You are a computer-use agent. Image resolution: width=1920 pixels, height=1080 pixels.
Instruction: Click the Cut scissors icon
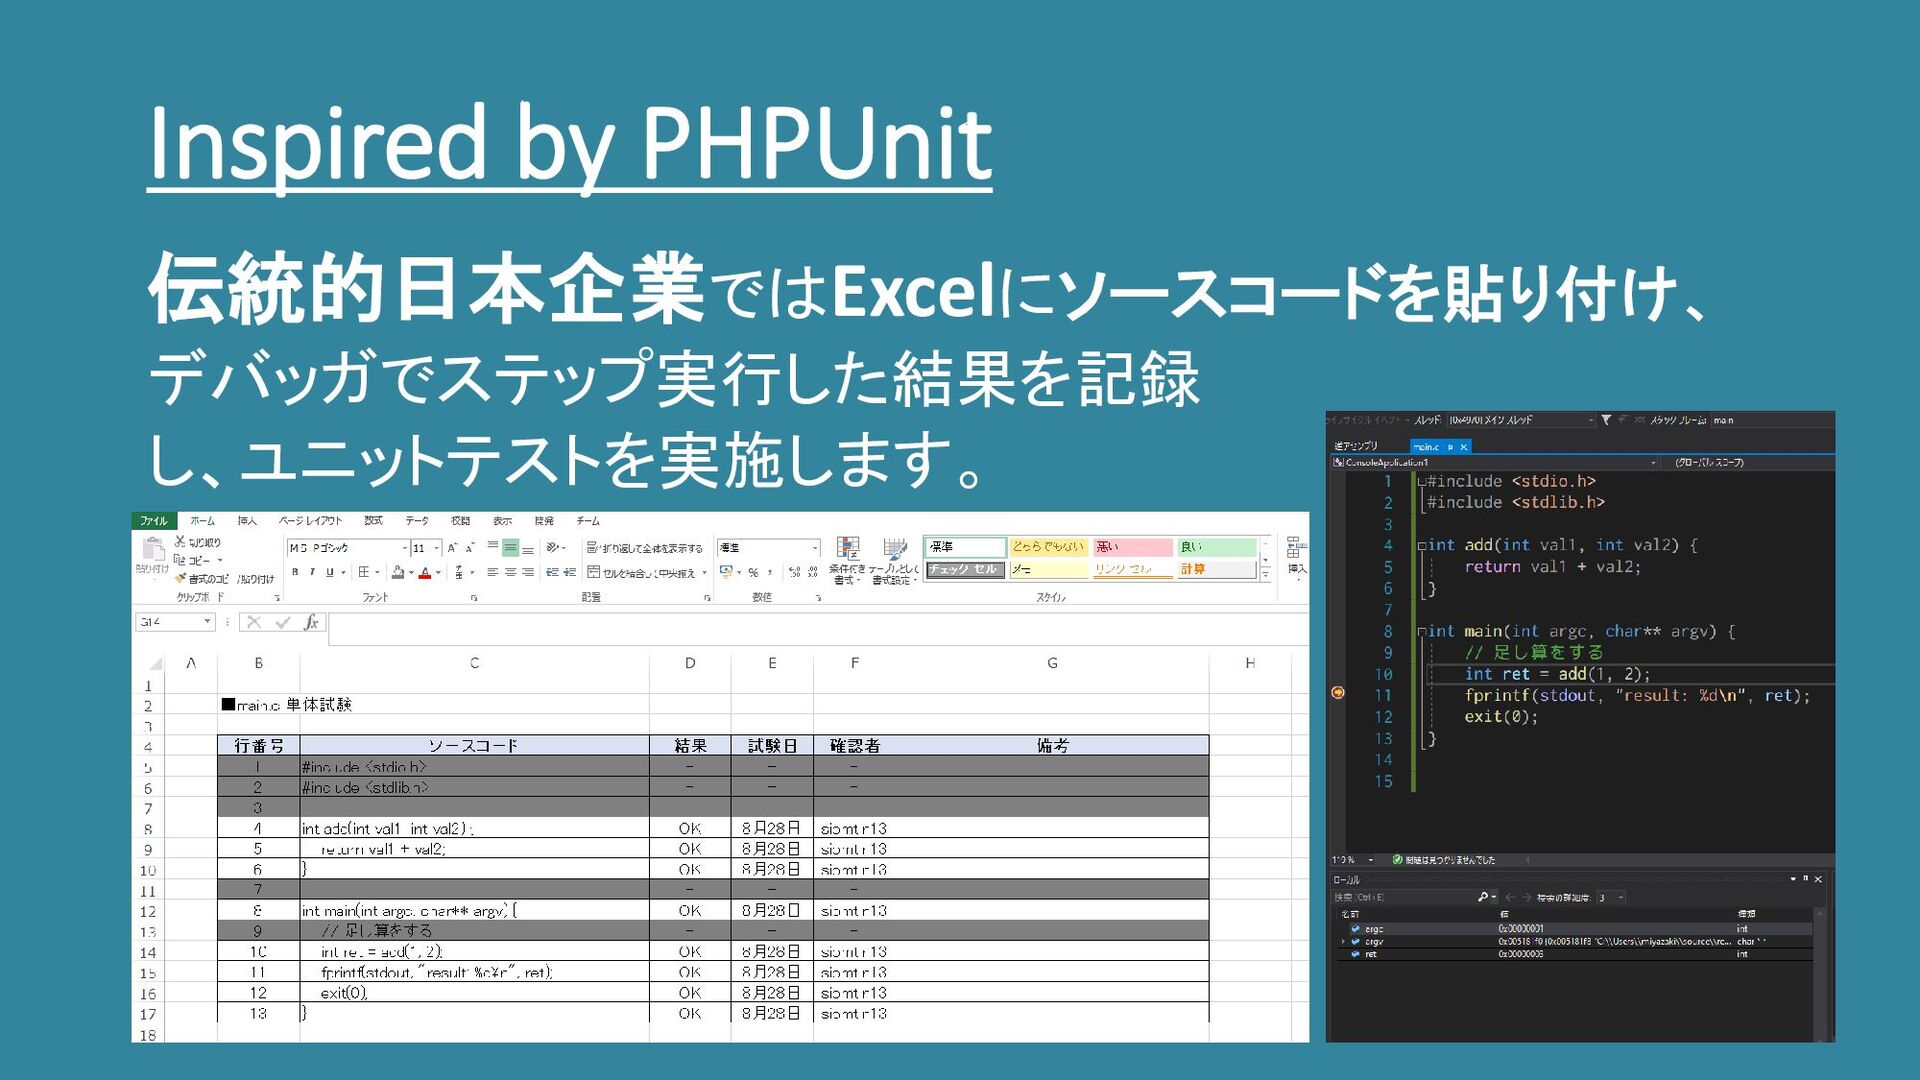tap(180, 542)
